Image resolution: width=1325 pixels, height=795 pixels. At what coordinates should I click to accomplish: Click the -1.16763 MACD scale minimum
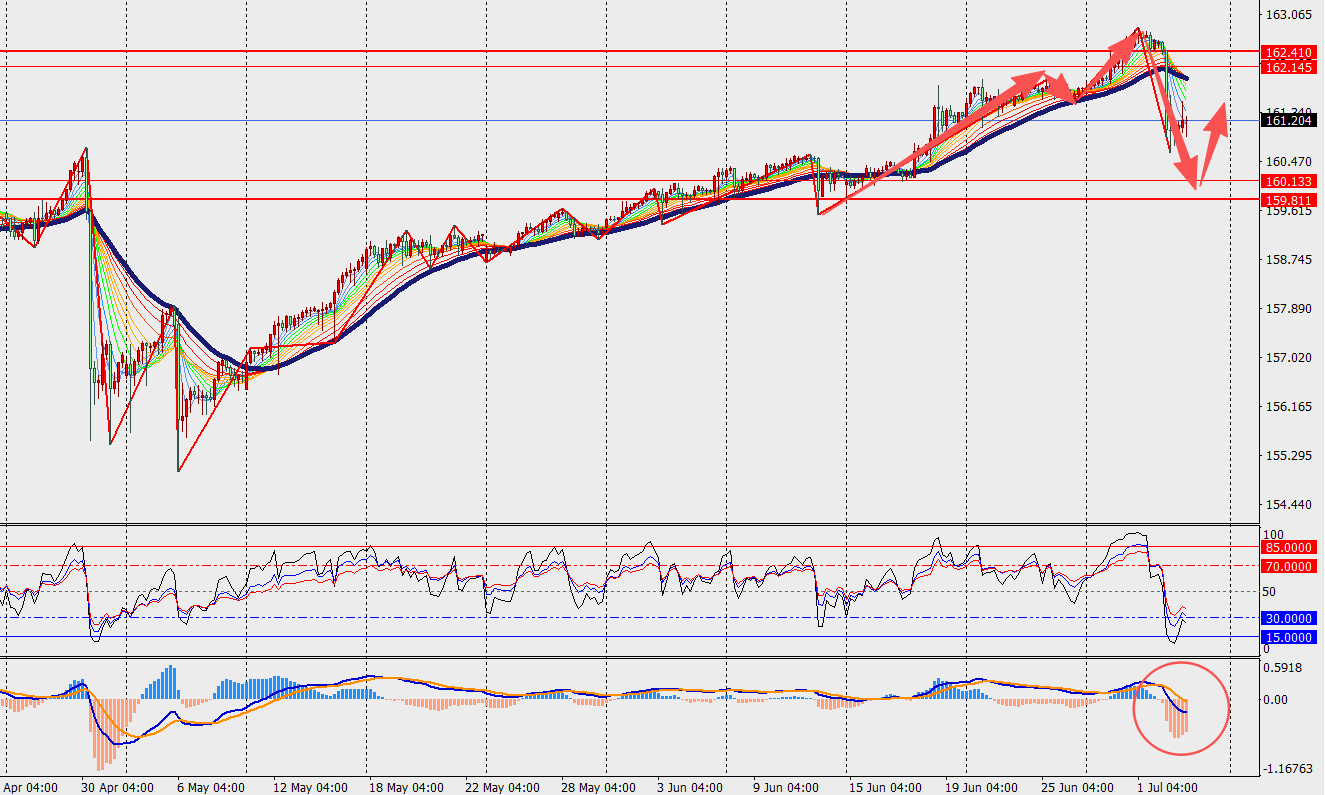(1288, 769)
